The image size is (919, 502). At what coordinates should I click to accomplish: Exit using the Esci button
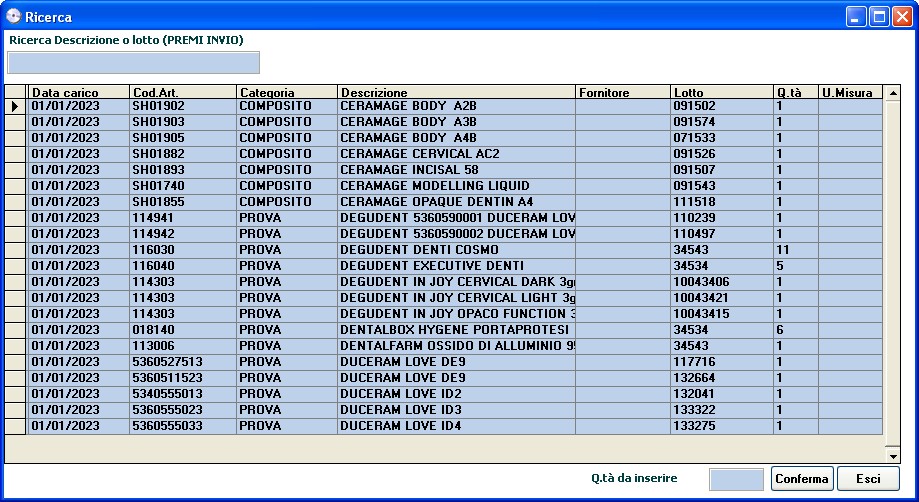(x=868, y=479)
